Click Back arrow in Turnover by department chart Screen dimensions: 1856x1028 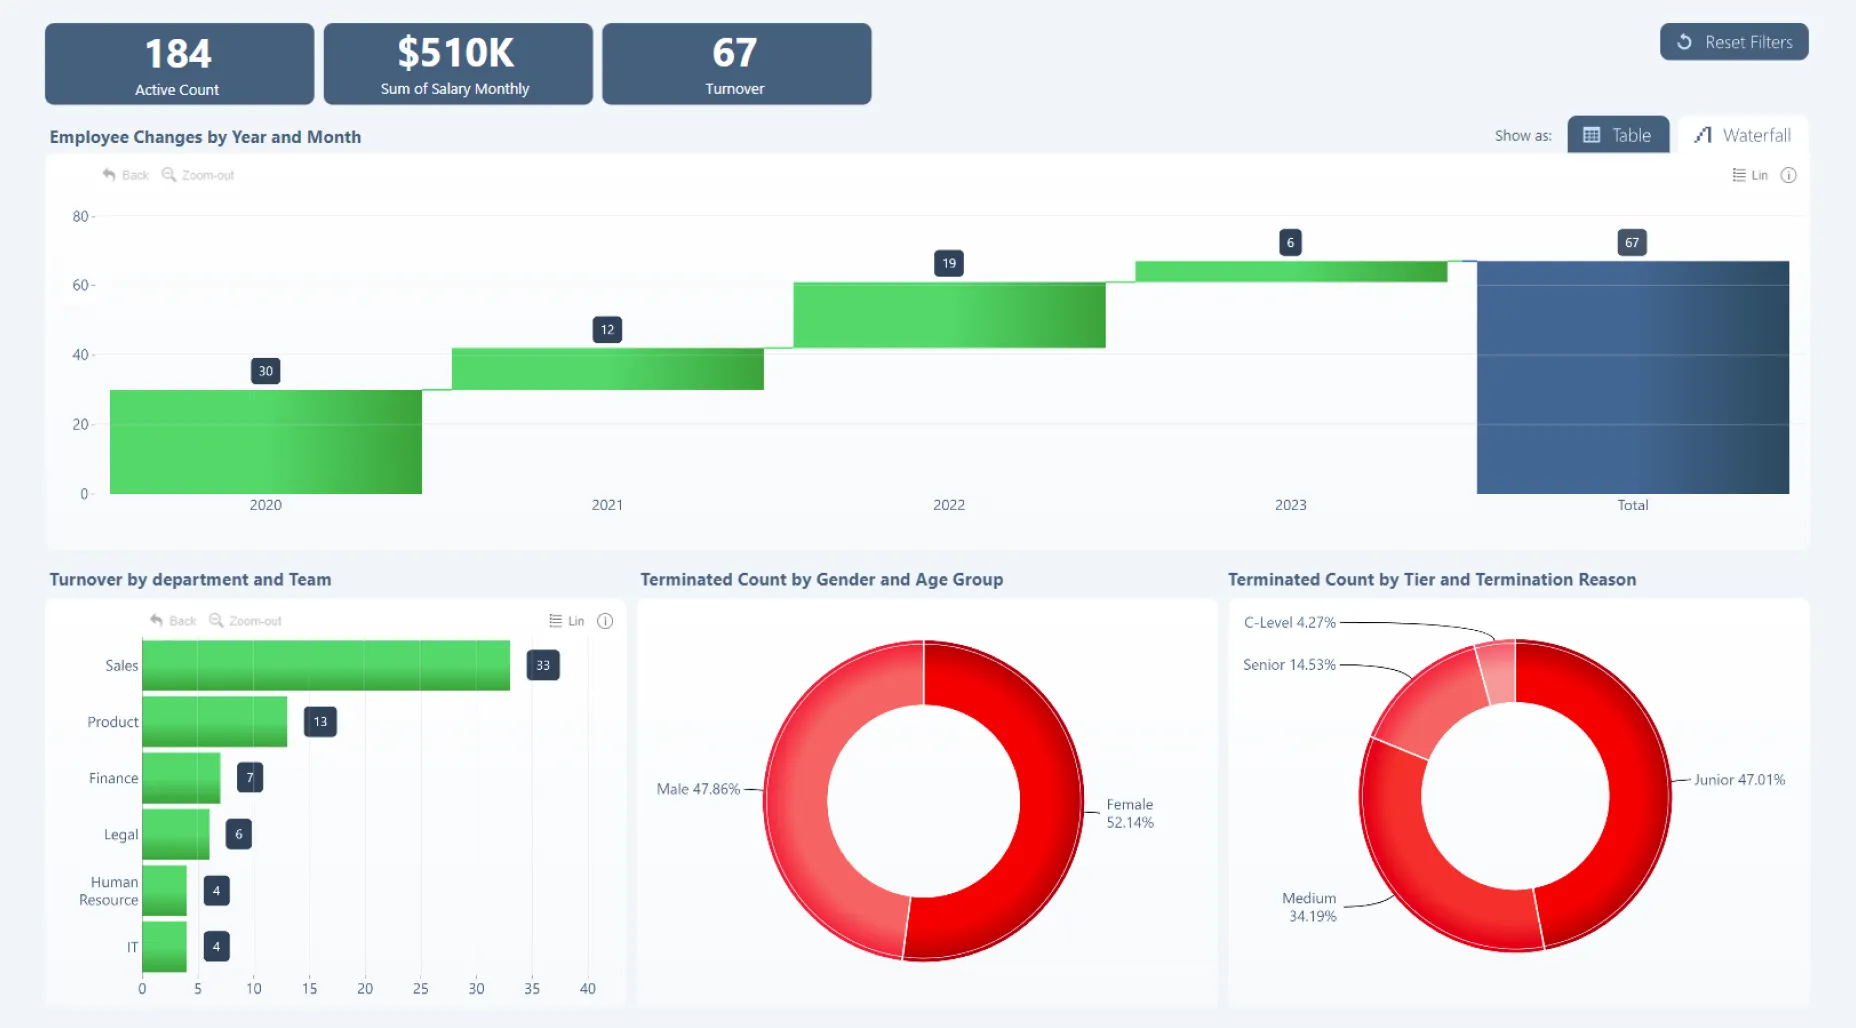point(156,621)
